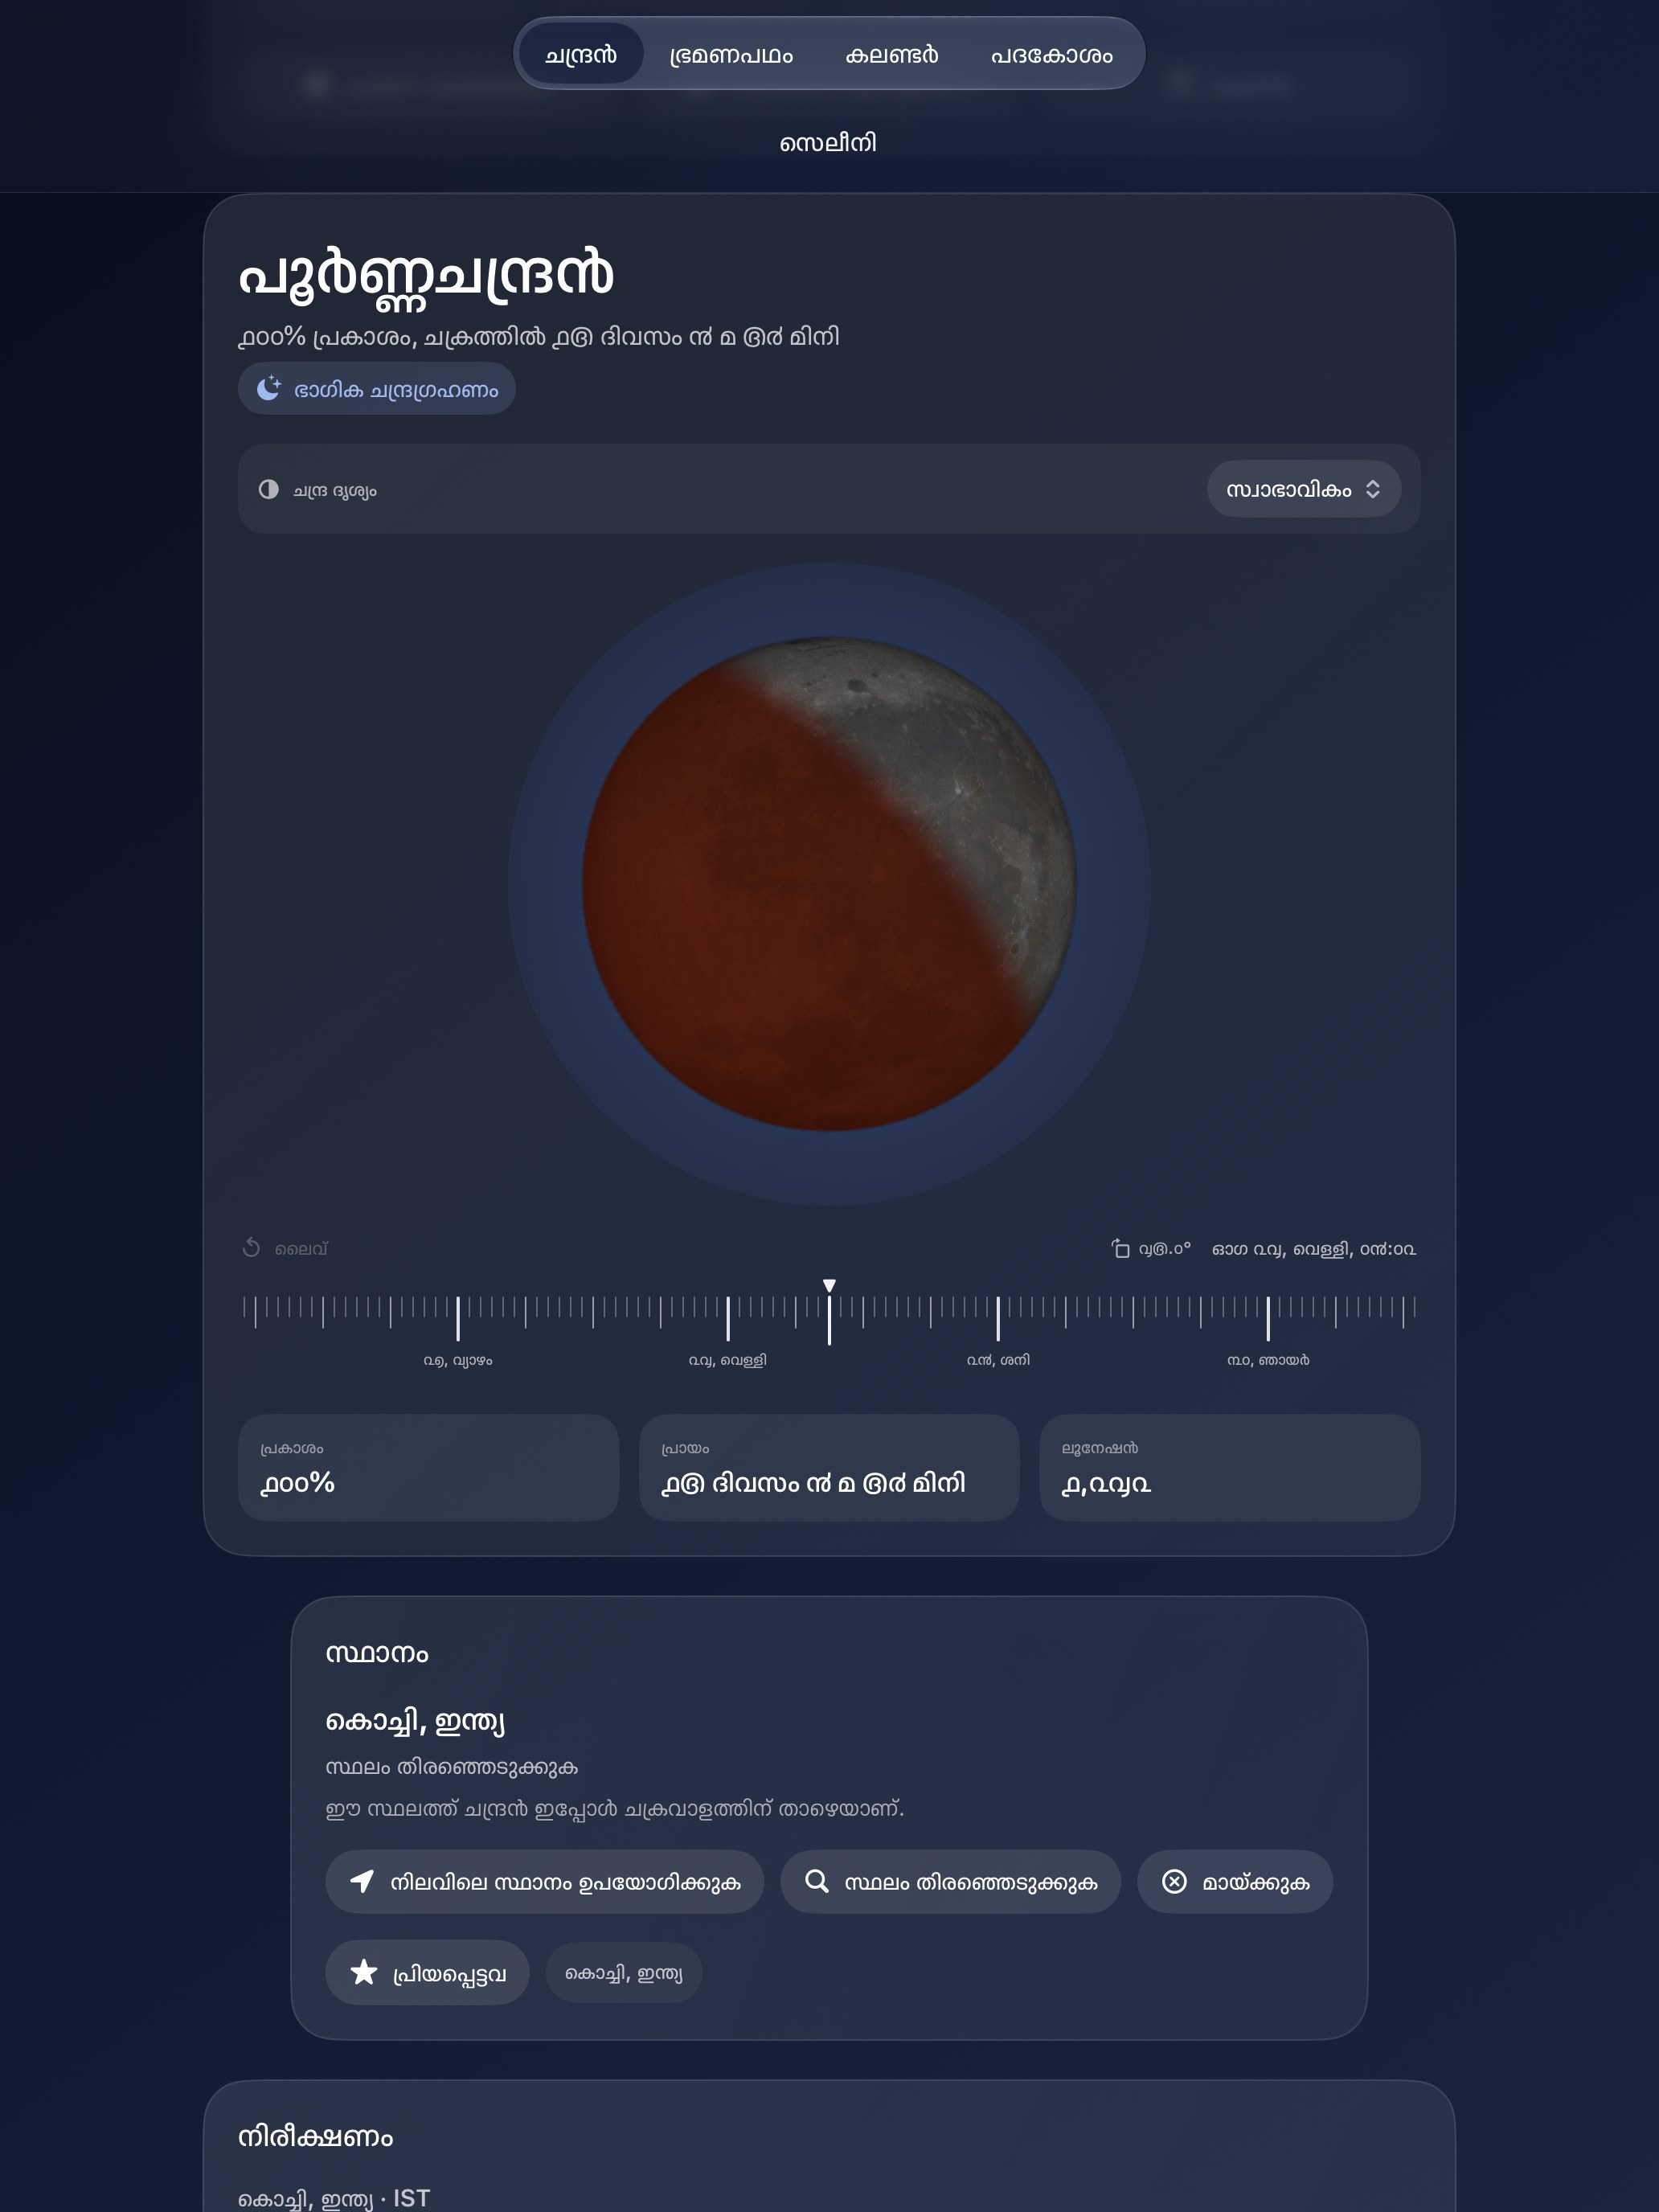Click the ഭാഗിക ചന്ദ്രഗ്രഹണം eclipse badge

point(377,389)
